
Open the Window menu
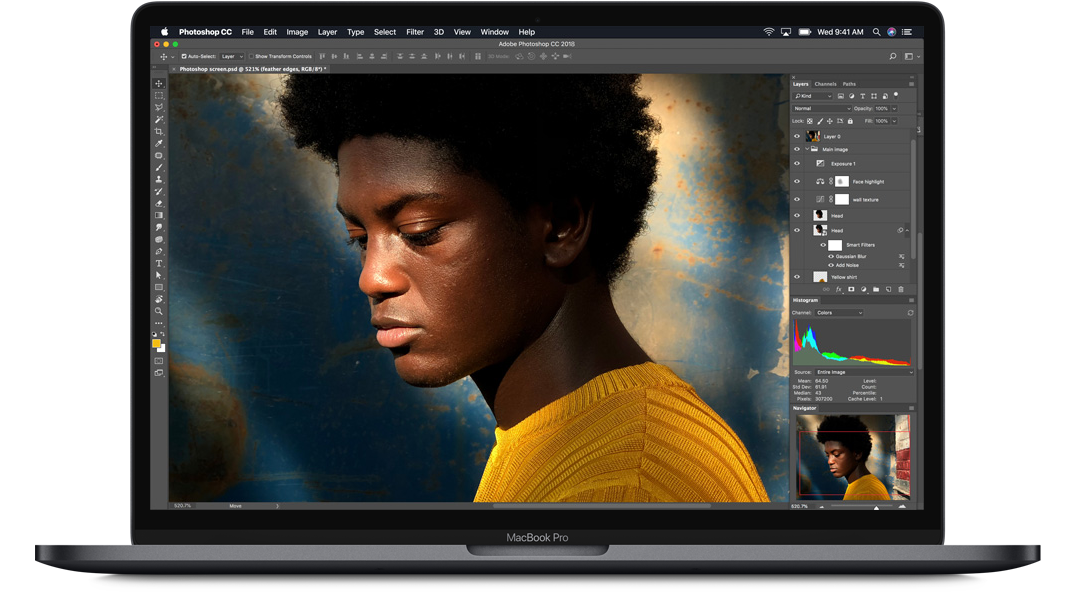(x=494, y=32)
